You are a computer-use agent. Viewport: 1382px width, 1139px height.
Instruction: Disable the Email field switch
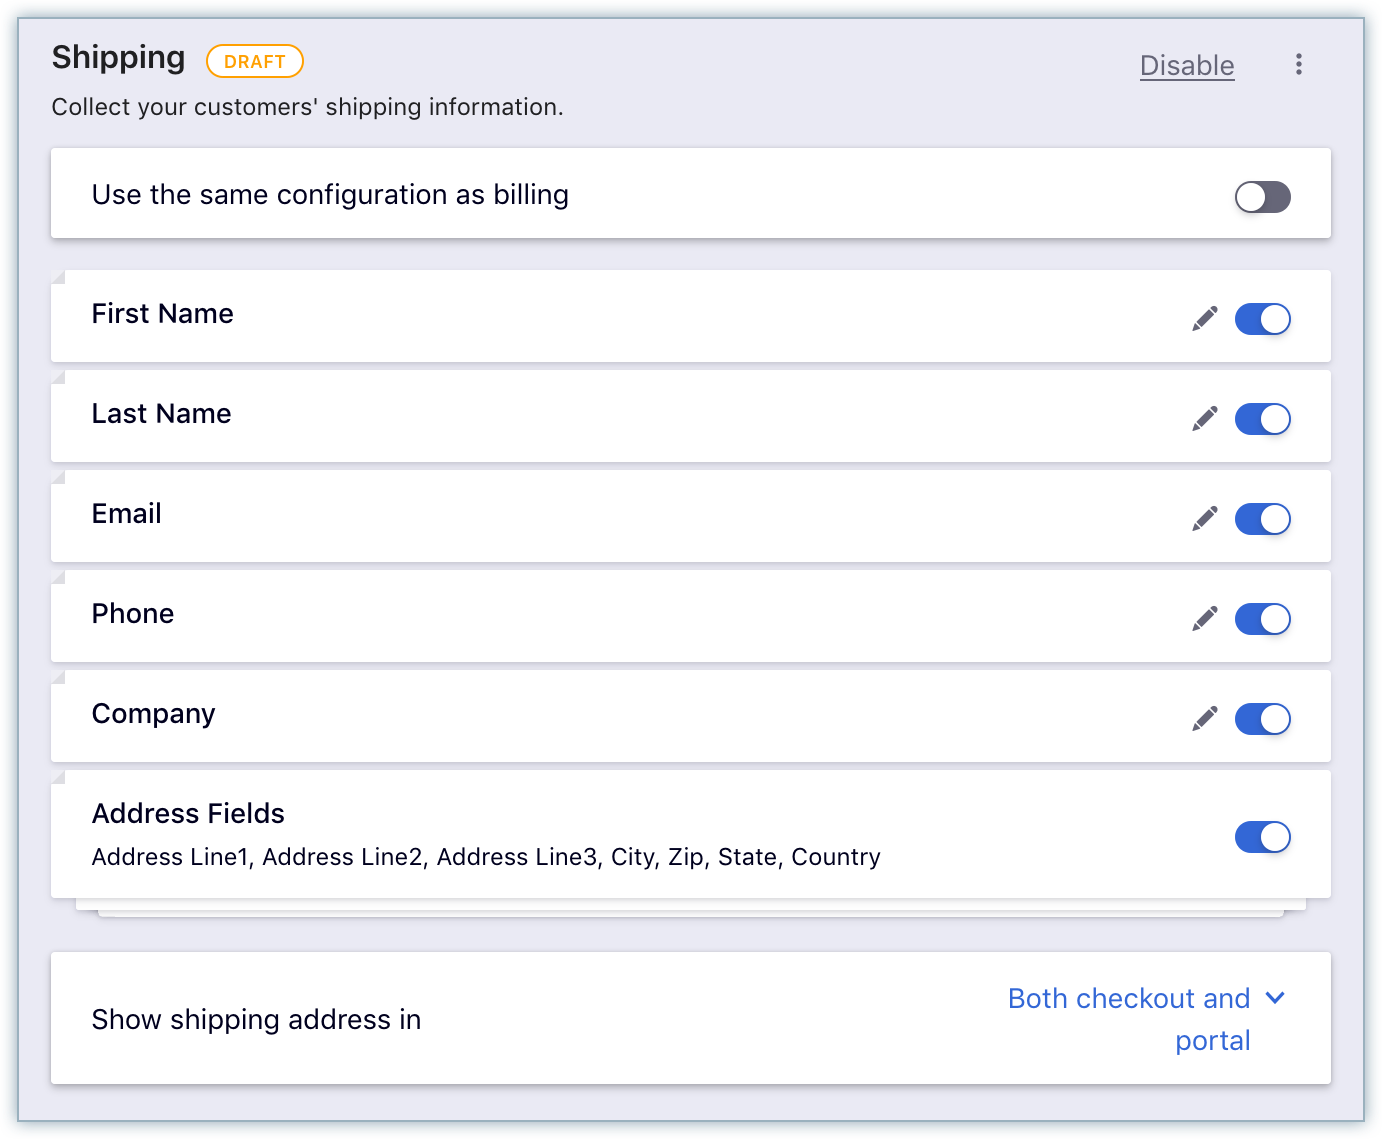point(1262,519)
